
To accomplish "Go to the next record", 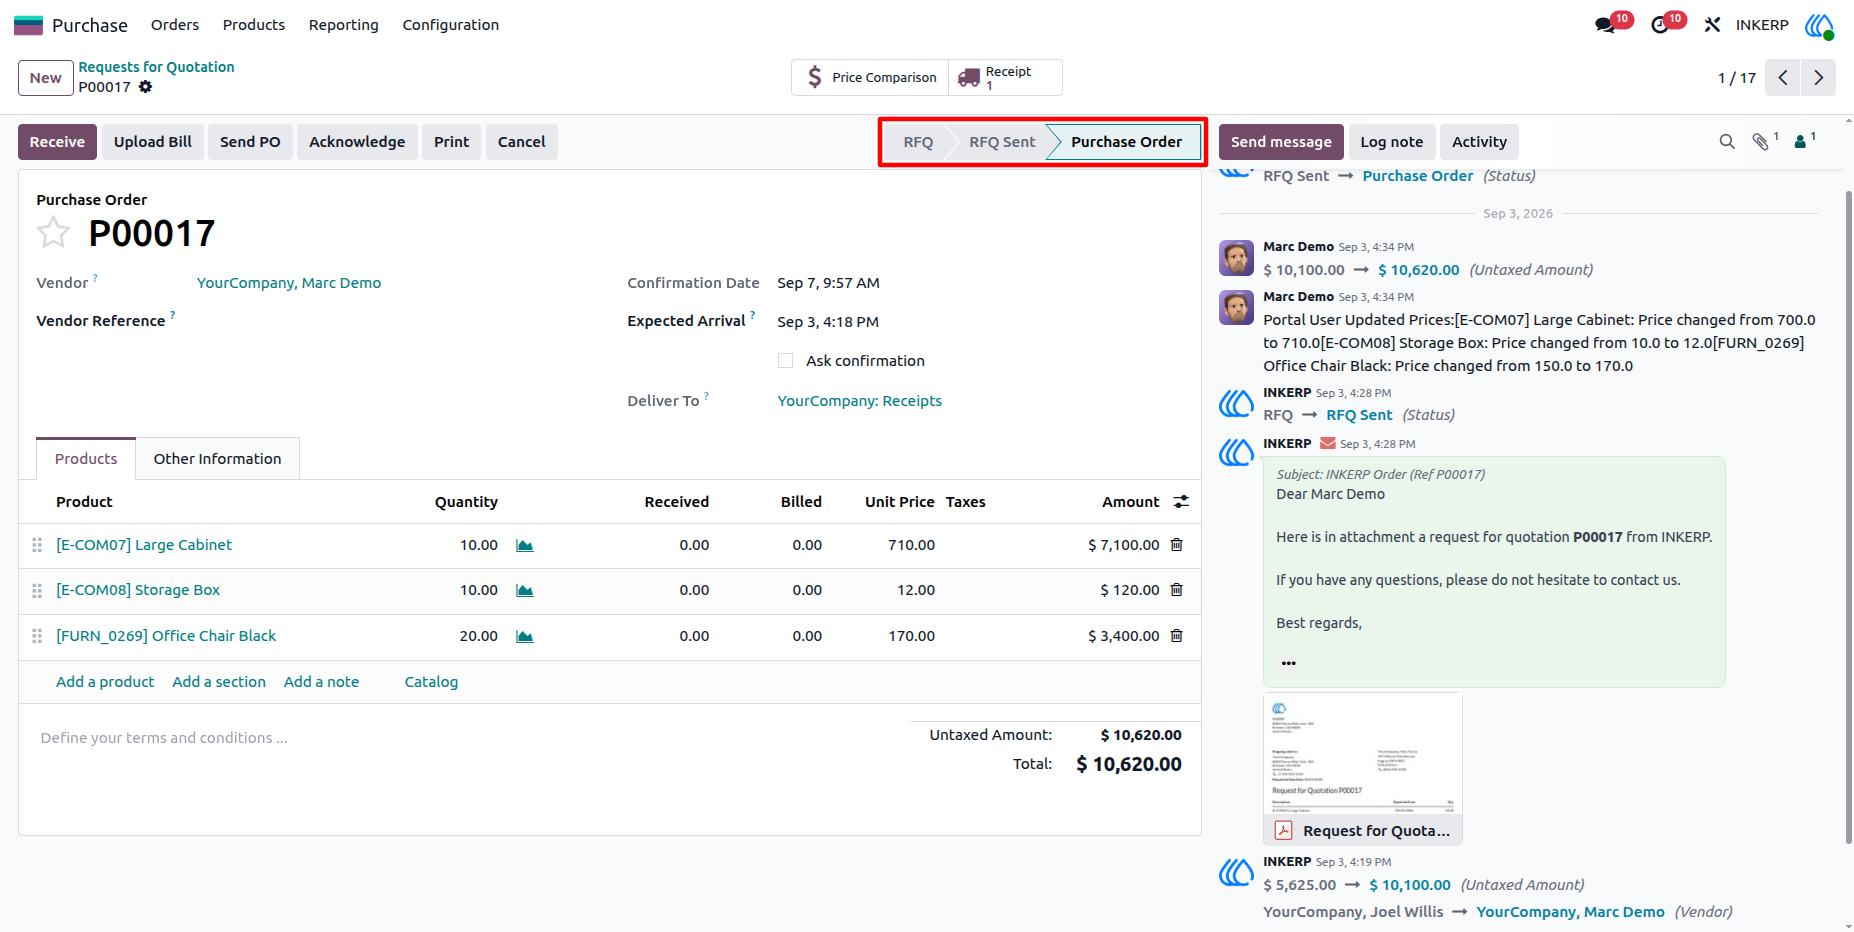I will [x=1819, y=78].
